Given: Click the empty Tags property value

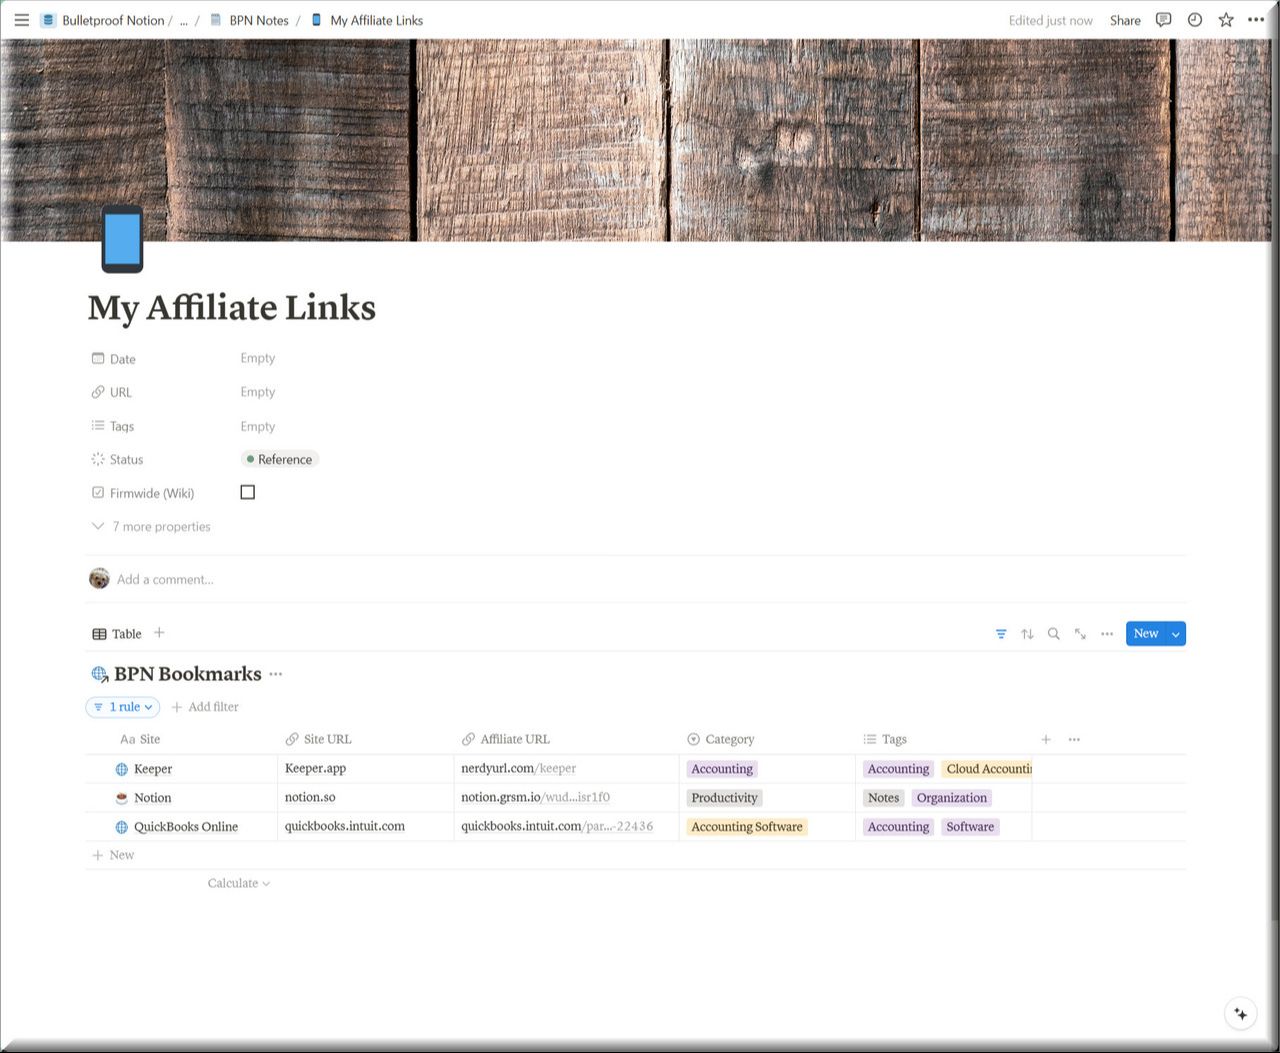Looking at the screenshot, I should coord(257,426).
